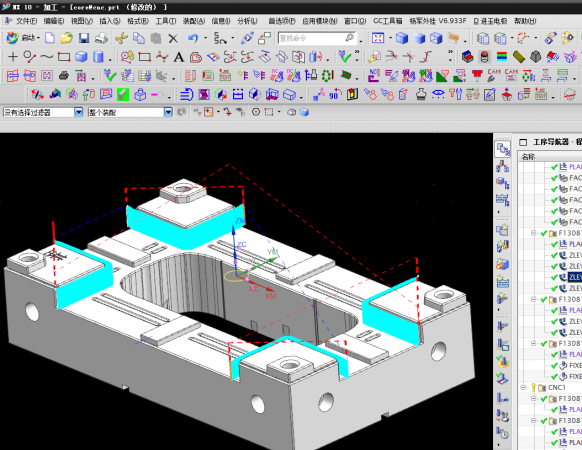Collapse the F1308 group above the FIXE operations
Viewport: 582px width, 450px height.
534,343
